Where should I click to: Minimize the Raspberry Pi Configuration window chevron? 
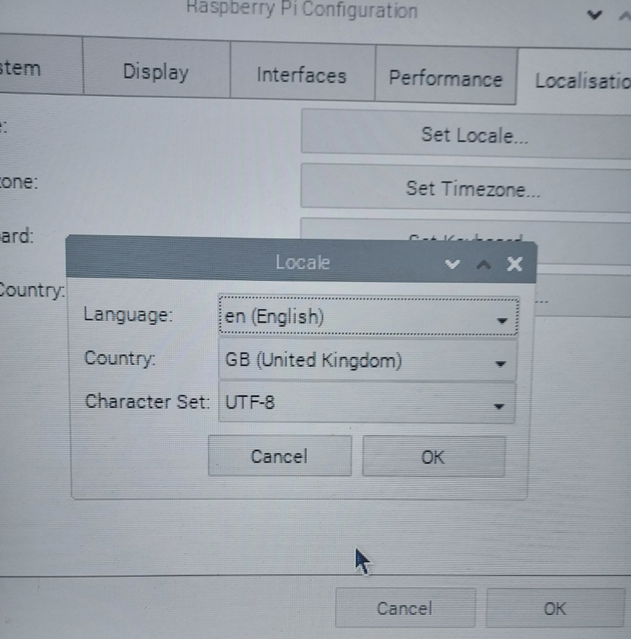595,15
